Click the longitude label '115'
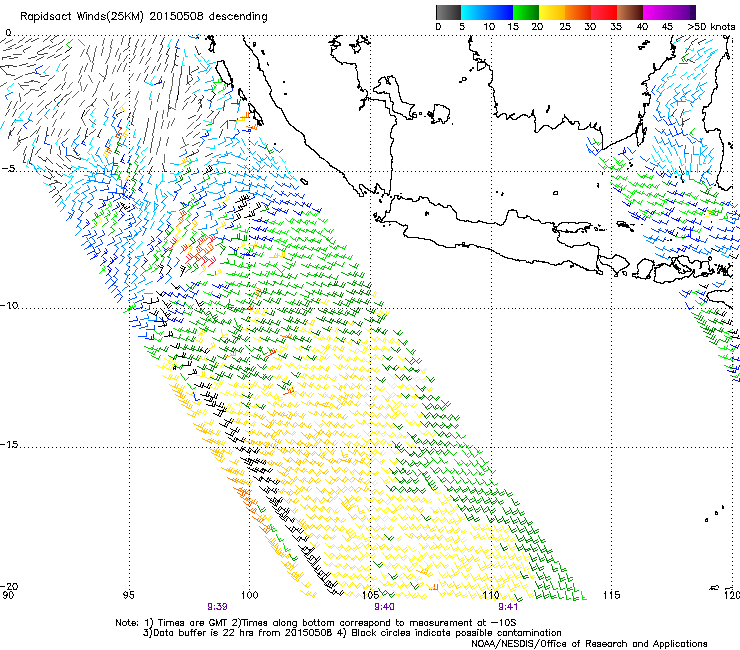740x650 pixels. click(612, 595)
